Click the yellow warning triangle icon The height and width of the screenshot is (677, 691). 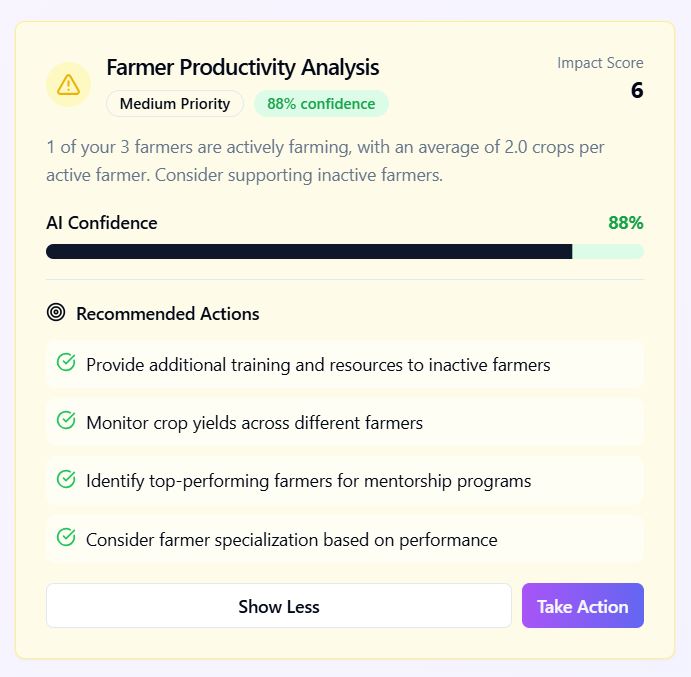(x=68, y=84)
